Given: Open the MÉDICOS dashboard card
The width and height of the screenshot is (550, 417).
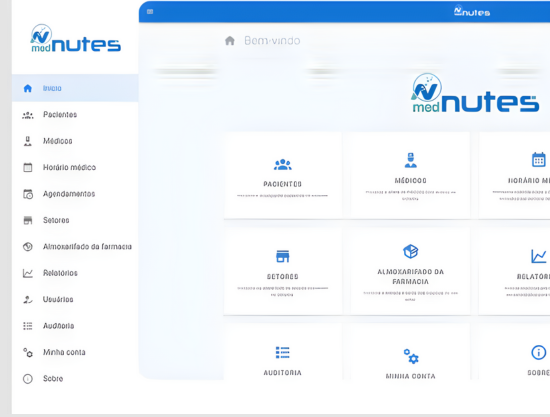Looking at the screenshot, I should point(410,175).
